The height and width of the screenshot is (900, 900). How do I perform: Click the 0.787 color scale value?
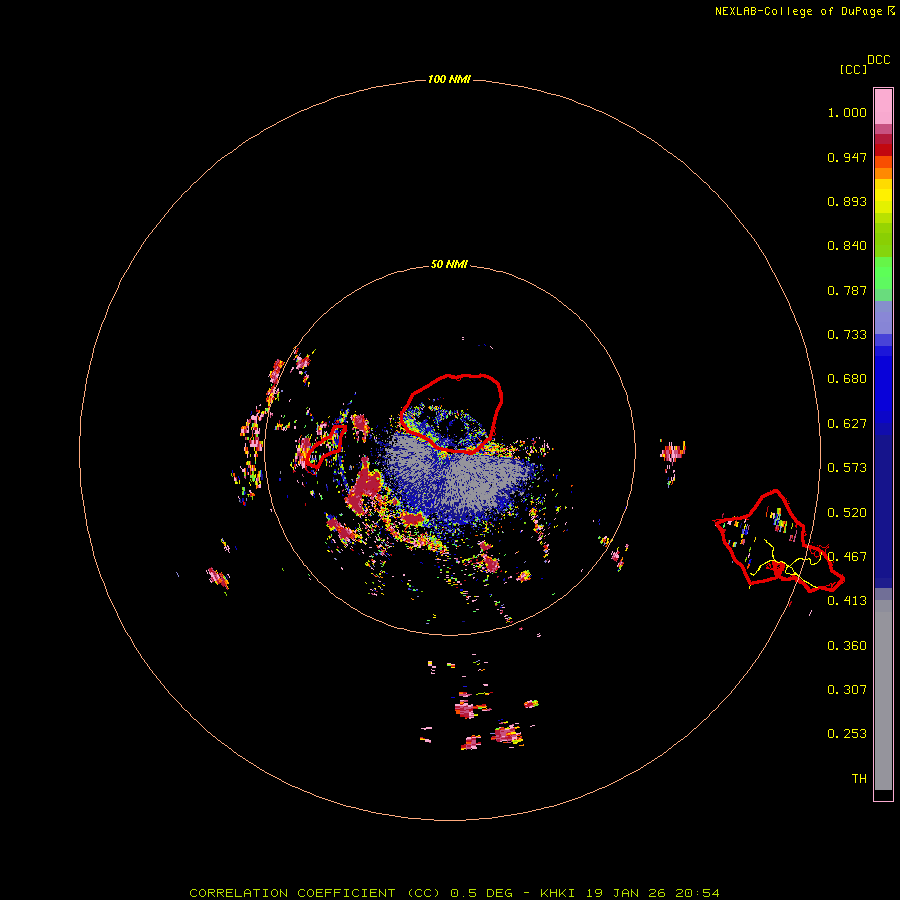click(x=847, y=290)
